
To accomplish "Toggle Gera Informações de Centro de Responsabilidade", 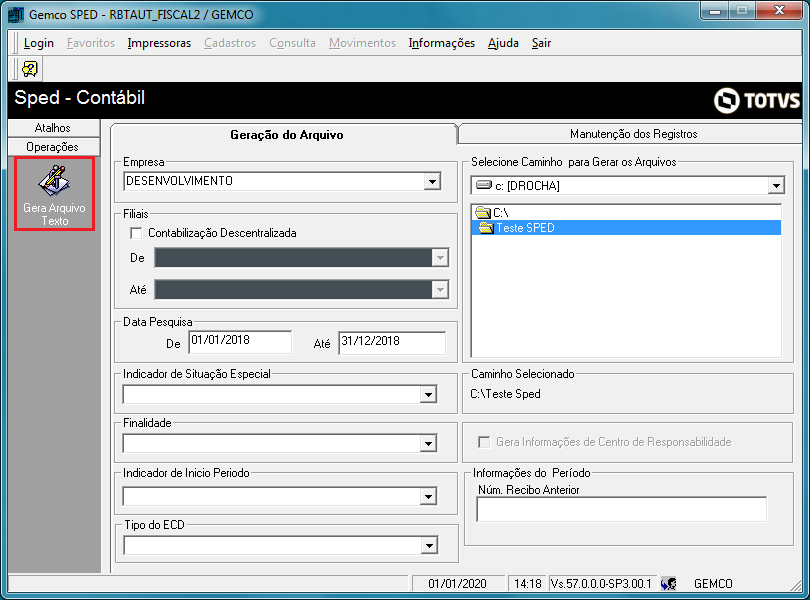I will coord(484,442).
